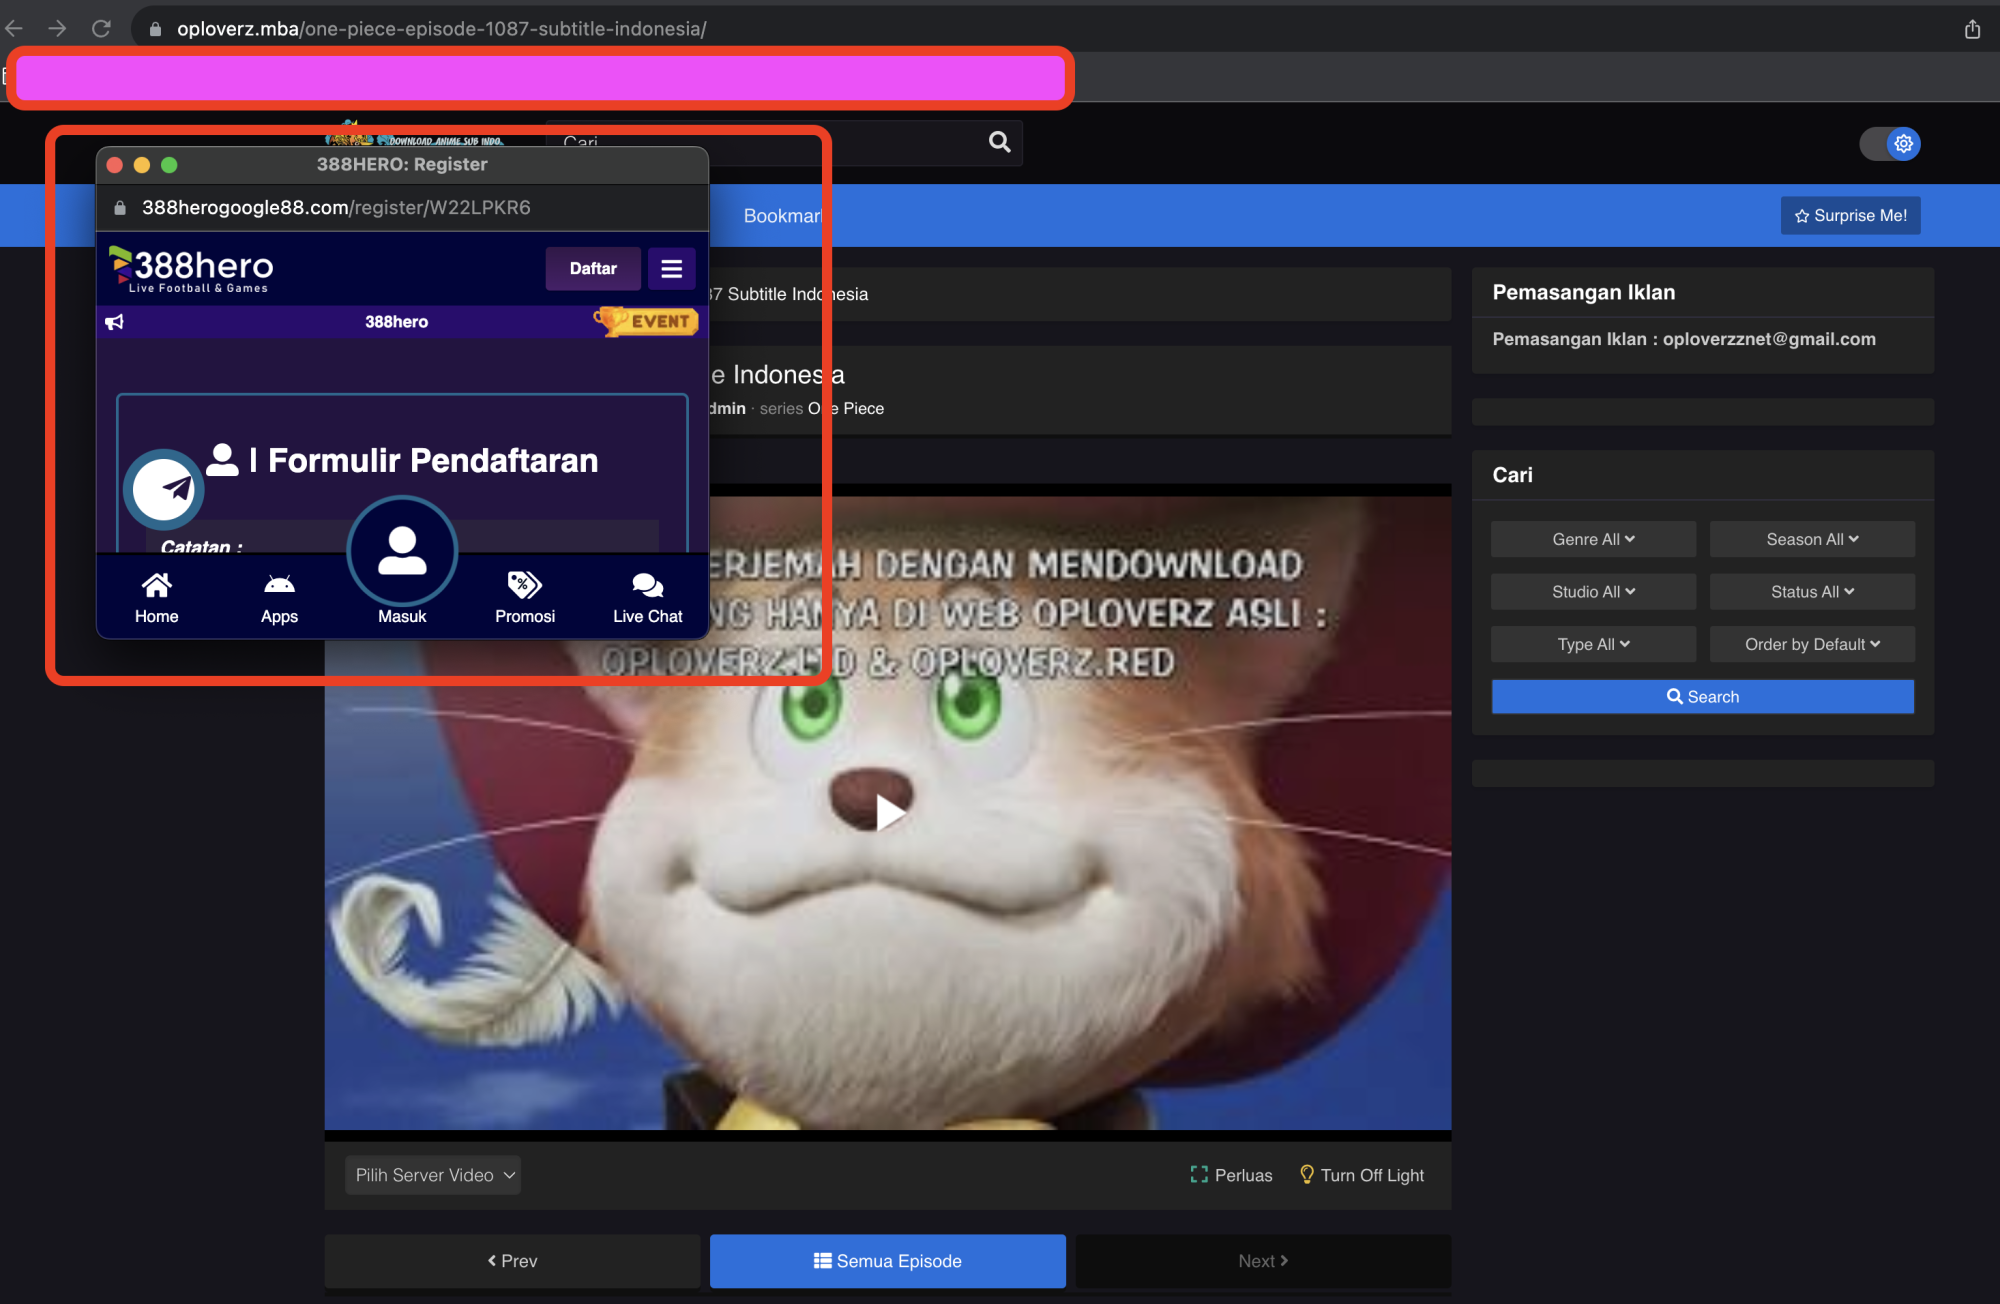Click the browser share icon
The image size is (2000, 1304).
[1971, 29]
